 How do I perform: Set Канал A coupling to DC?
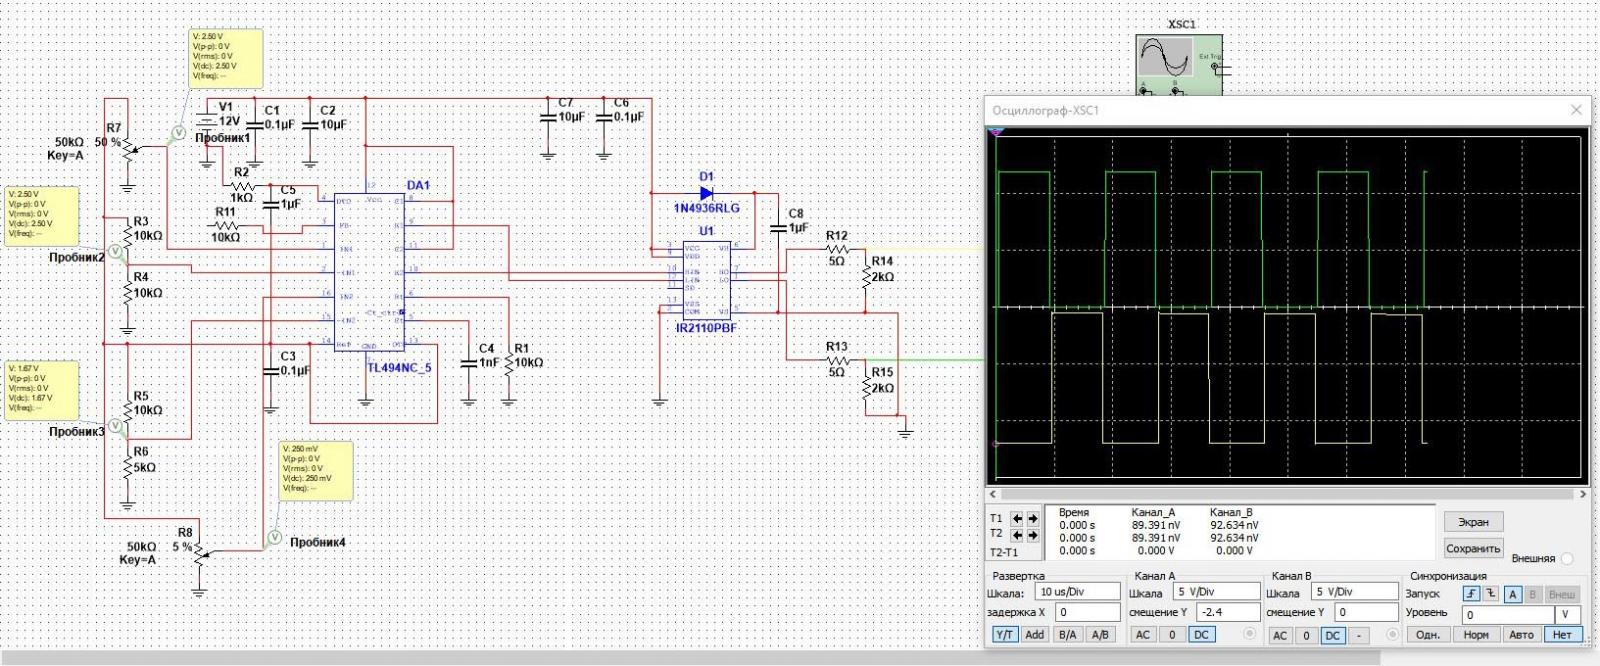coord(1202,635)
